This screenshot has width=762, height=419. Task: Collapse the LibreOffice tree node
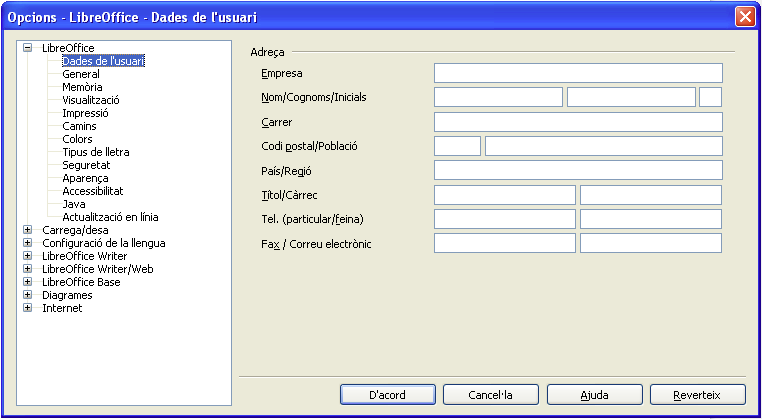27,48
